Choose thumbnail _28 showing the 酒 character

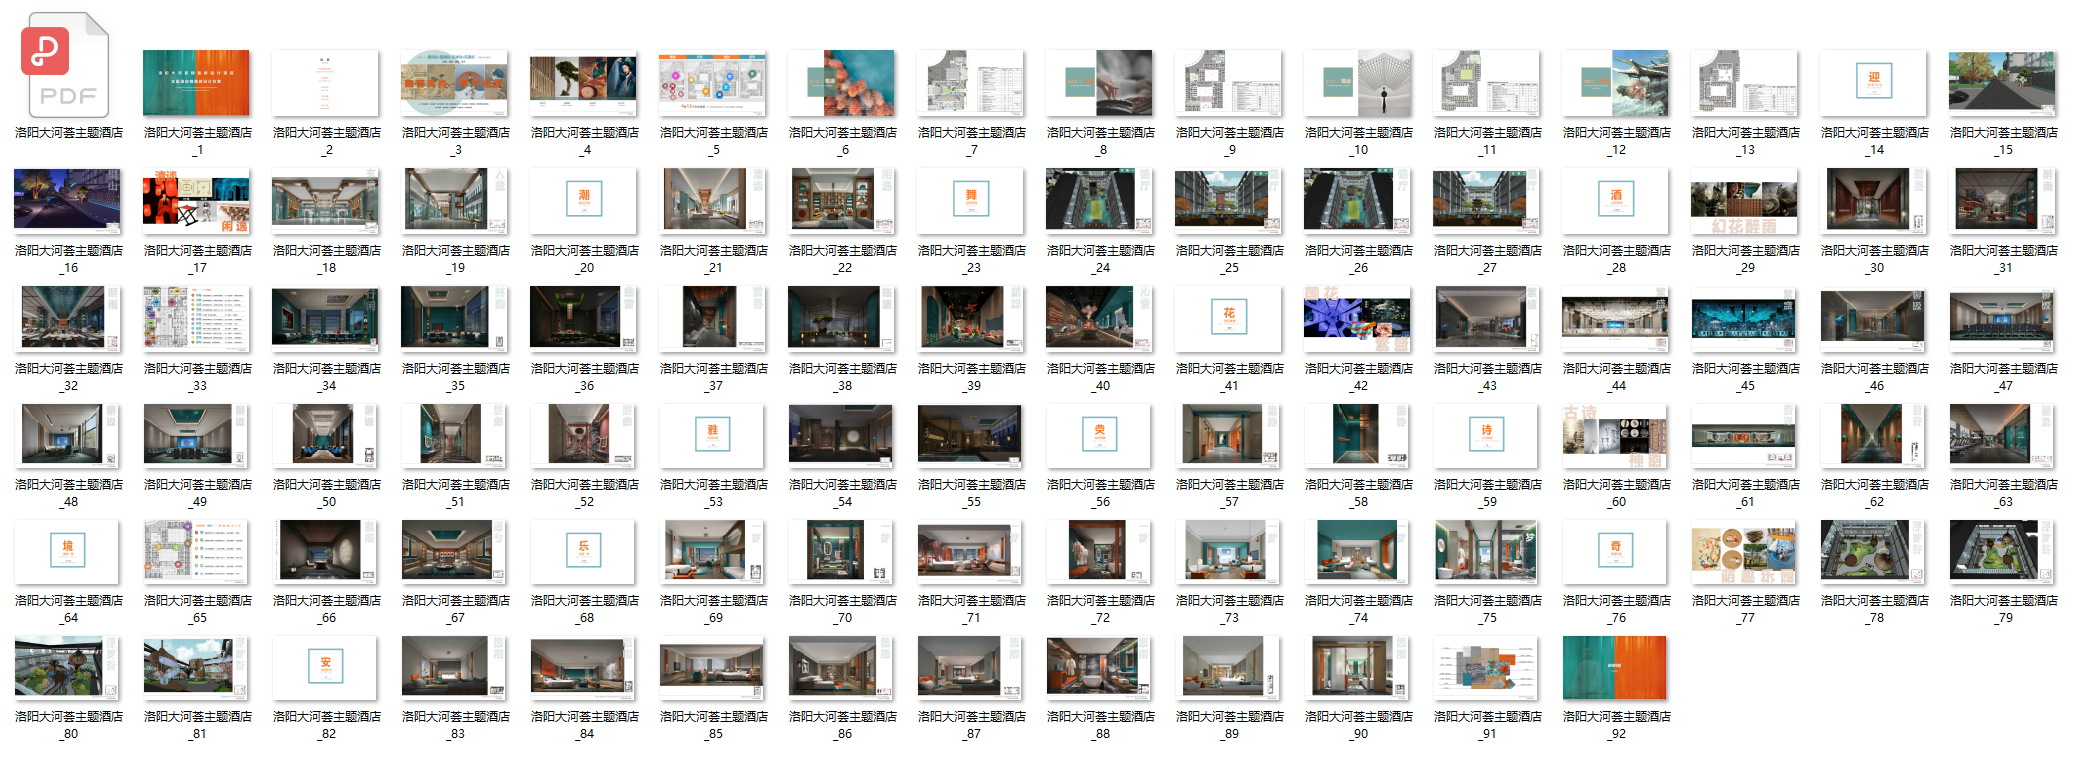[1616, 200]
